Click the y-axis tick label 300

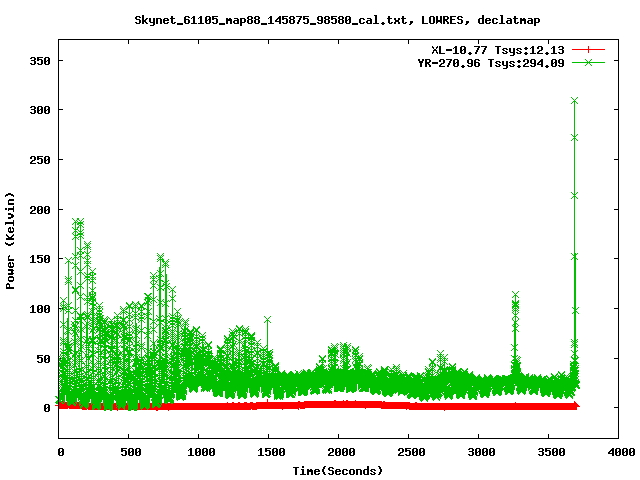click(38, 110)
